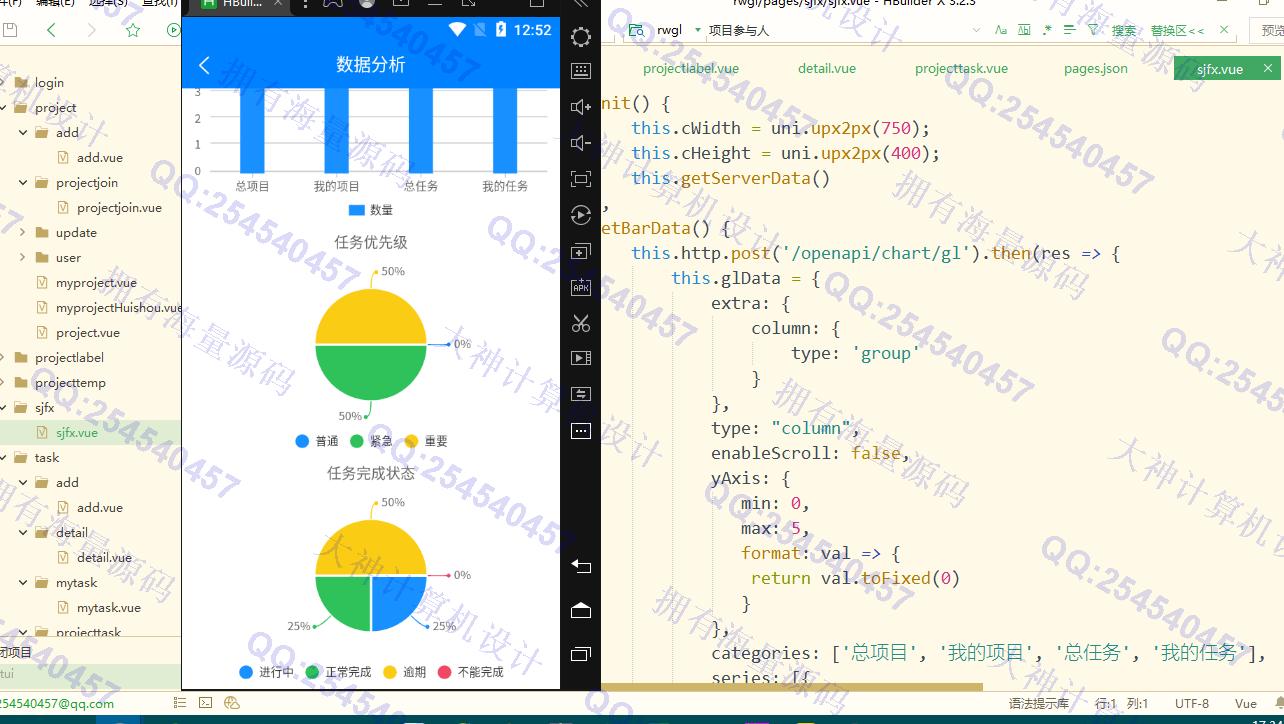Click UTF-8 encoding in status bar
The width and height of the screenshot is (1284, 724).
[x=1192, y=703]
